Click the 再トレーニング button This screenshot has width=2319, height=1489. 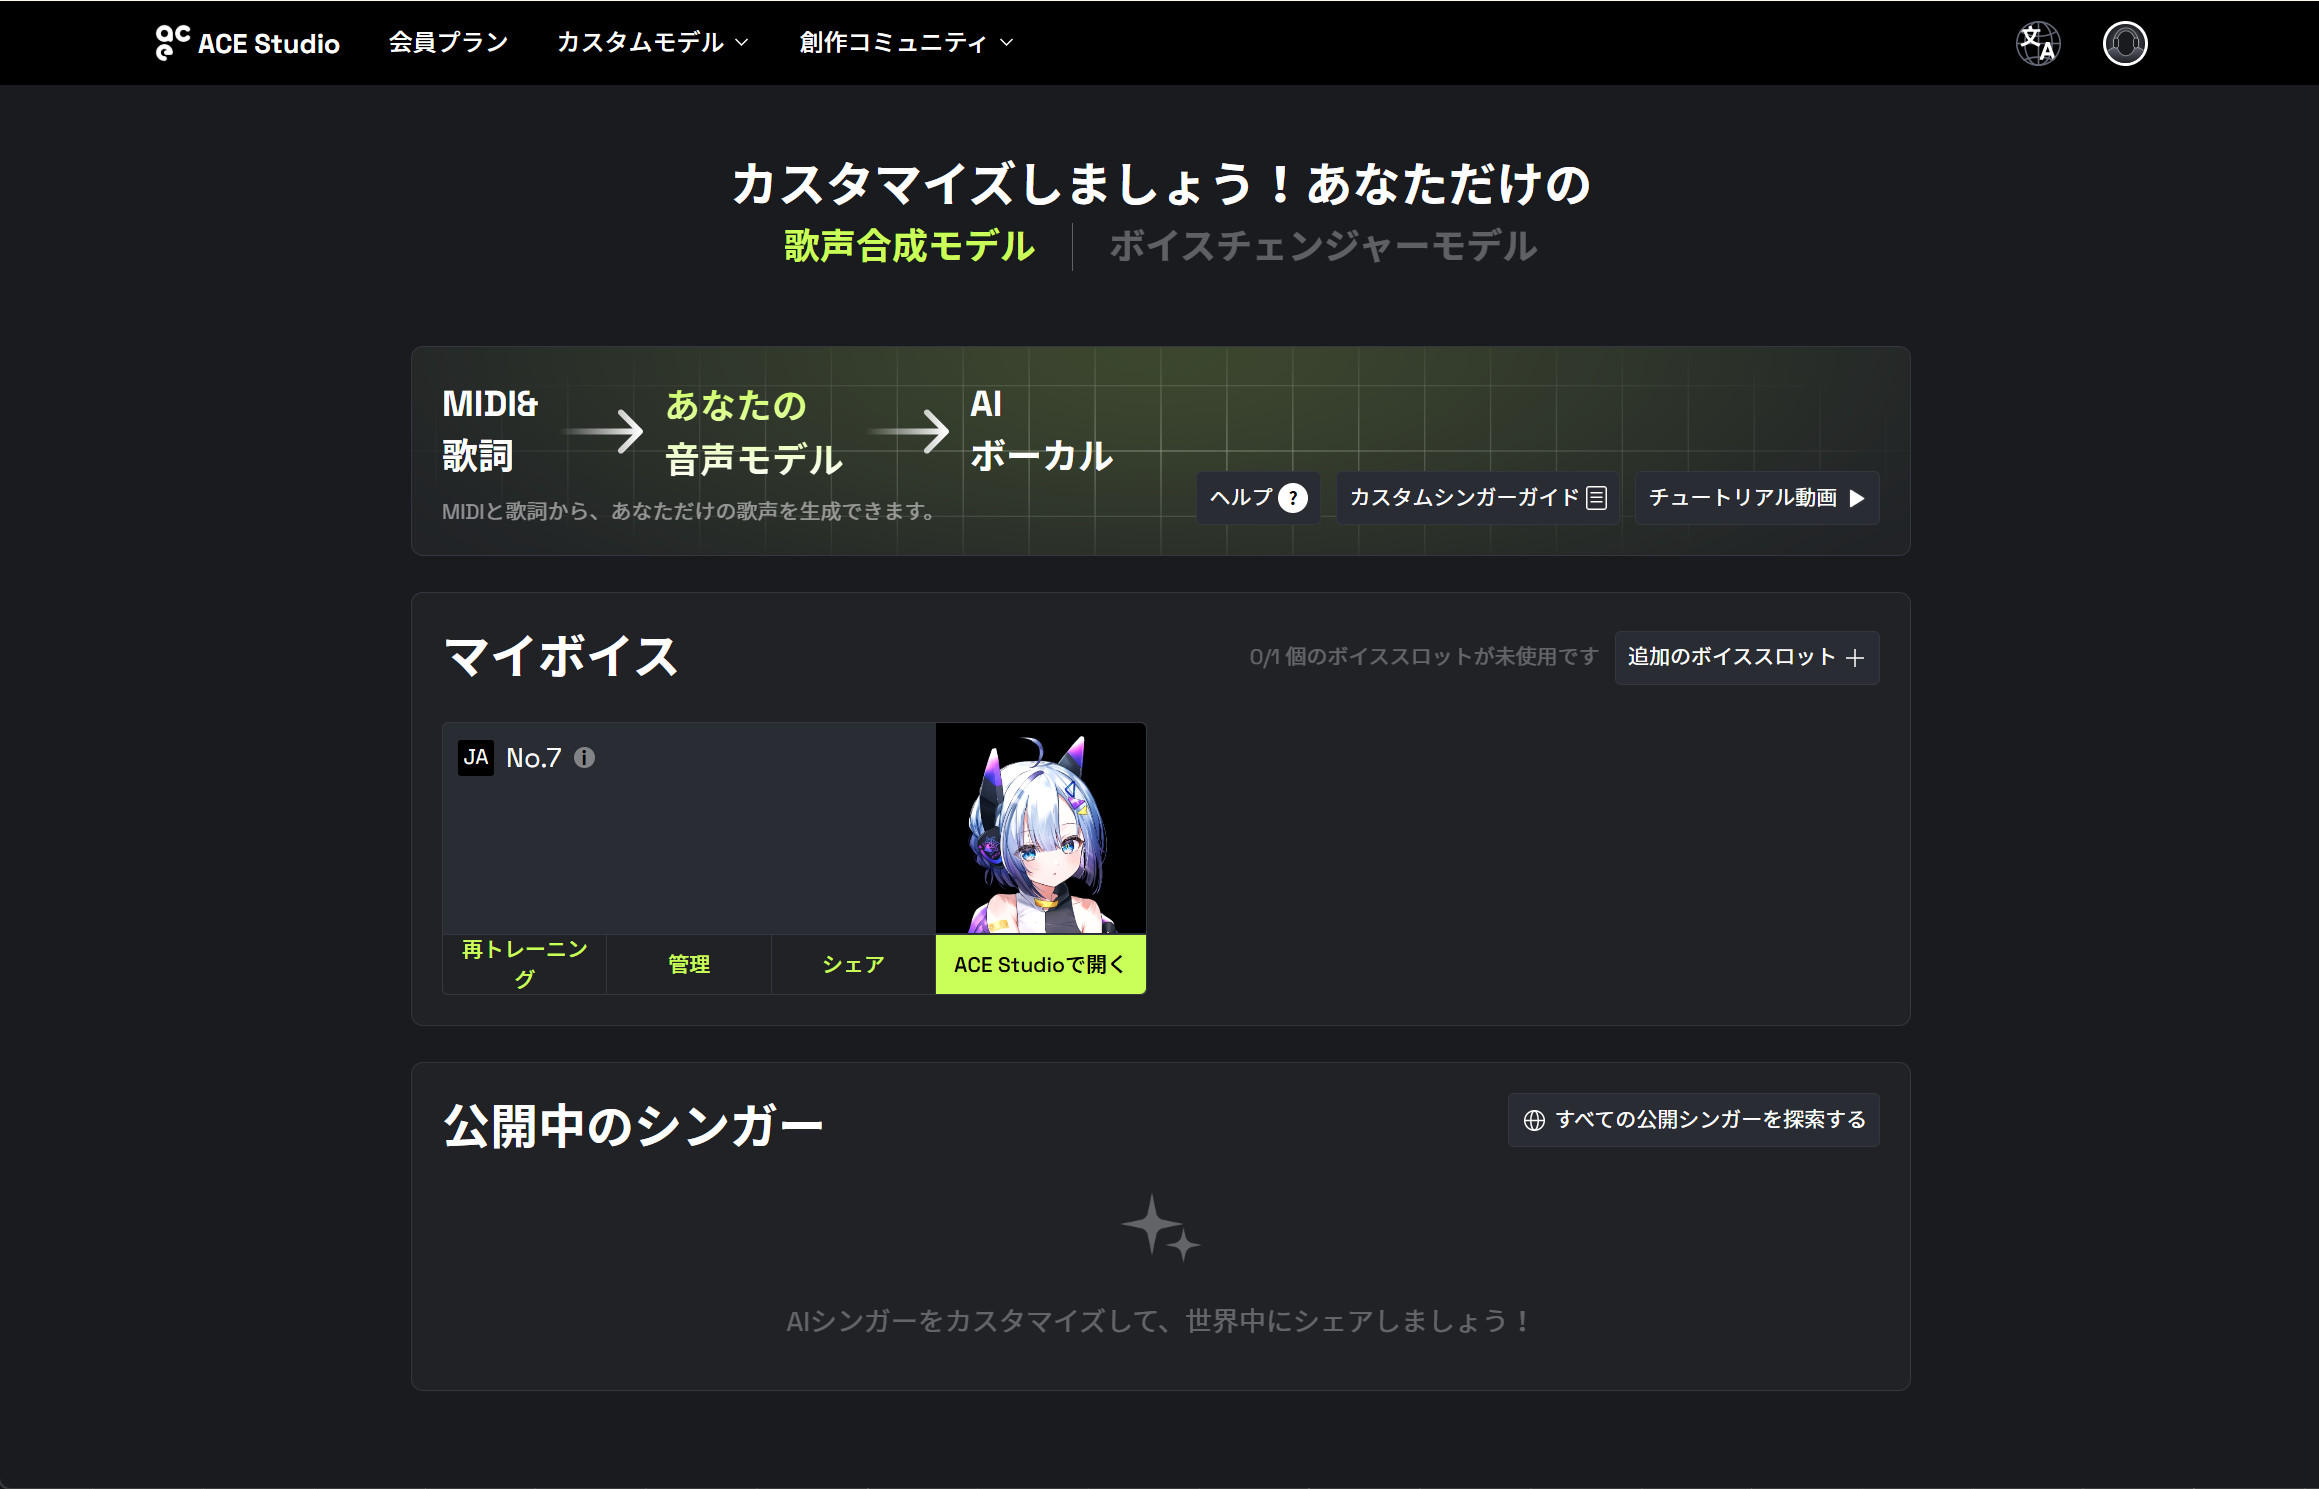click(x=524, y=964)
